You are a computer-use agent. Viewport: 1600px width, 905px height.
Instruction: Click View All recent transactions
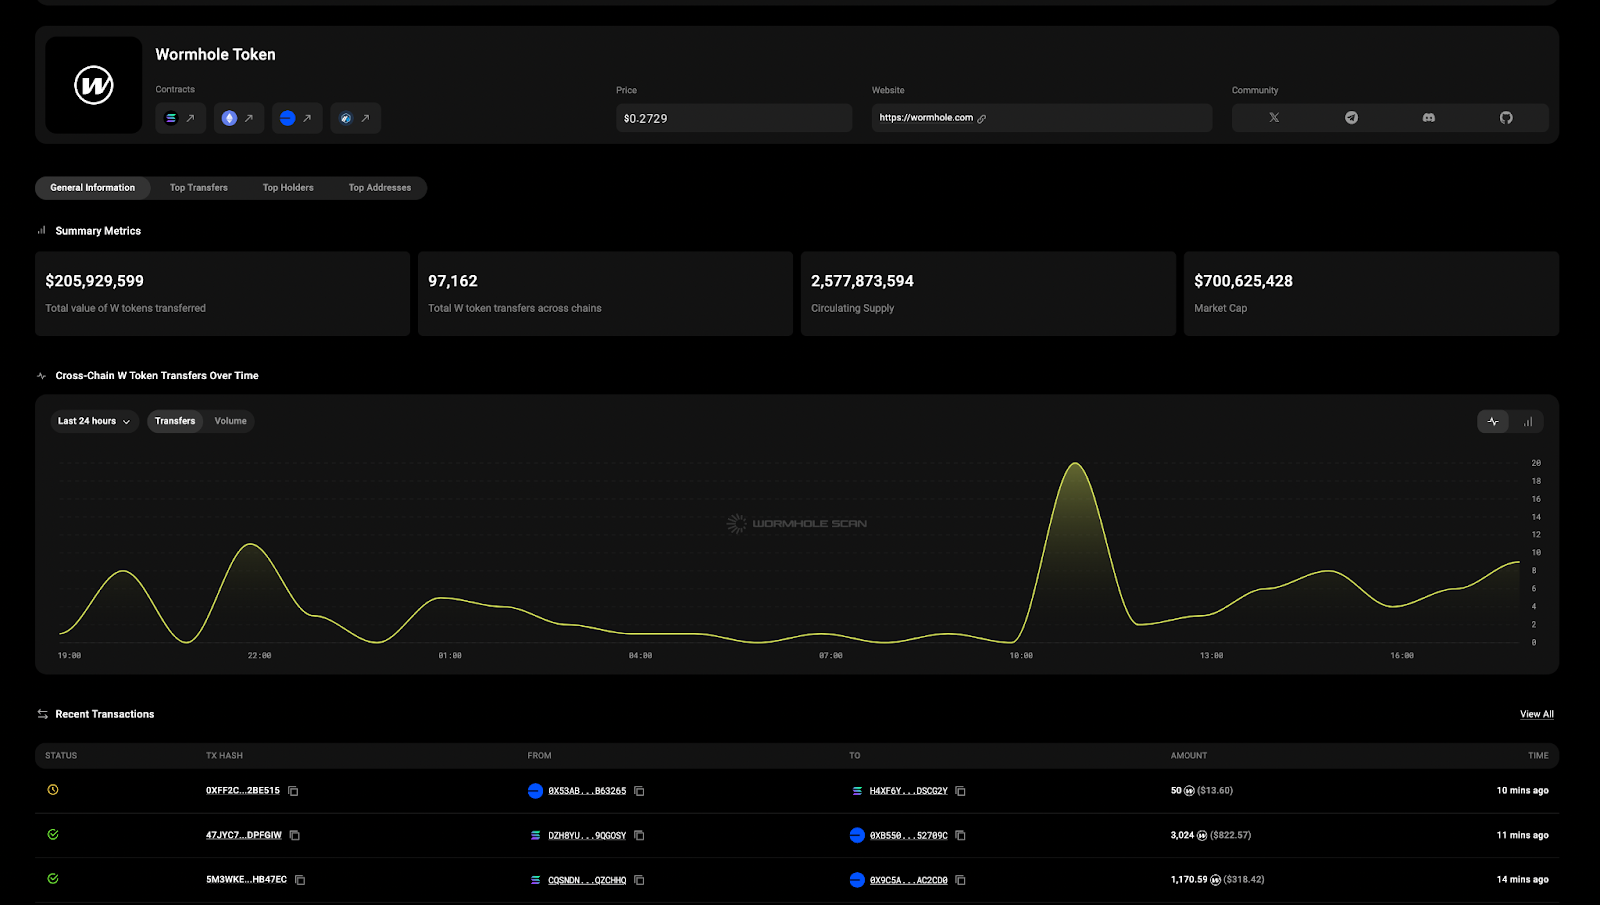click(1537, 714)
